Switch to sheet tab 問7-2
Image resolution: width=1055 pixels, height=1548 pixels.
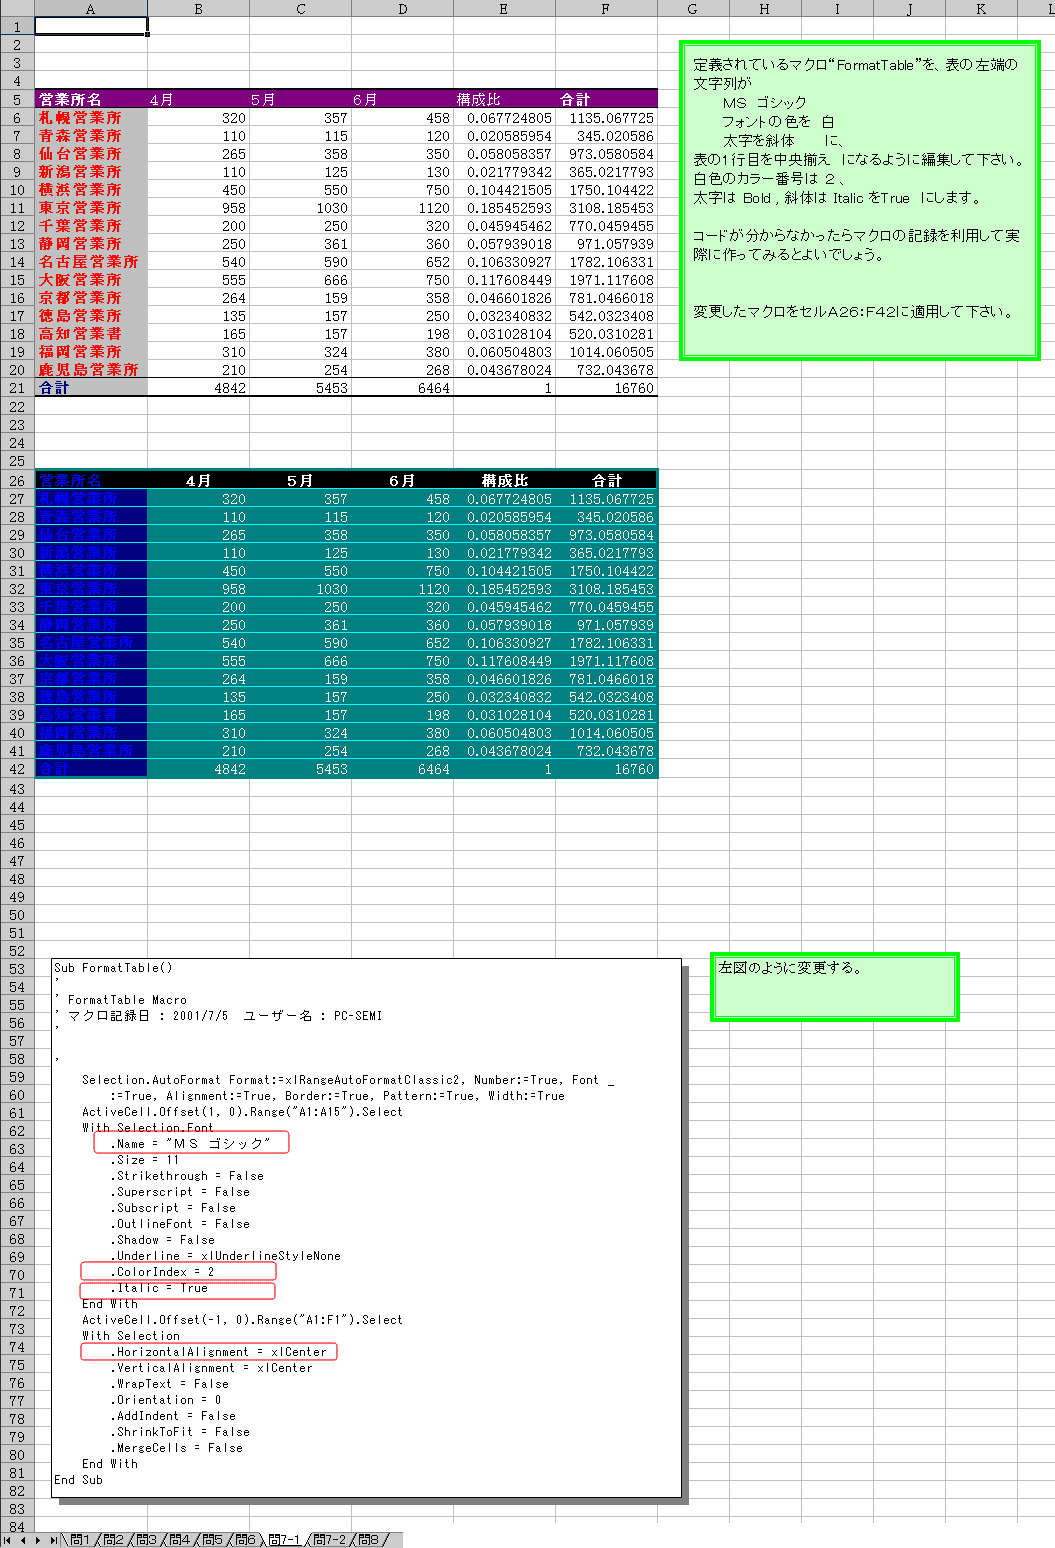tap(329, 1540)
